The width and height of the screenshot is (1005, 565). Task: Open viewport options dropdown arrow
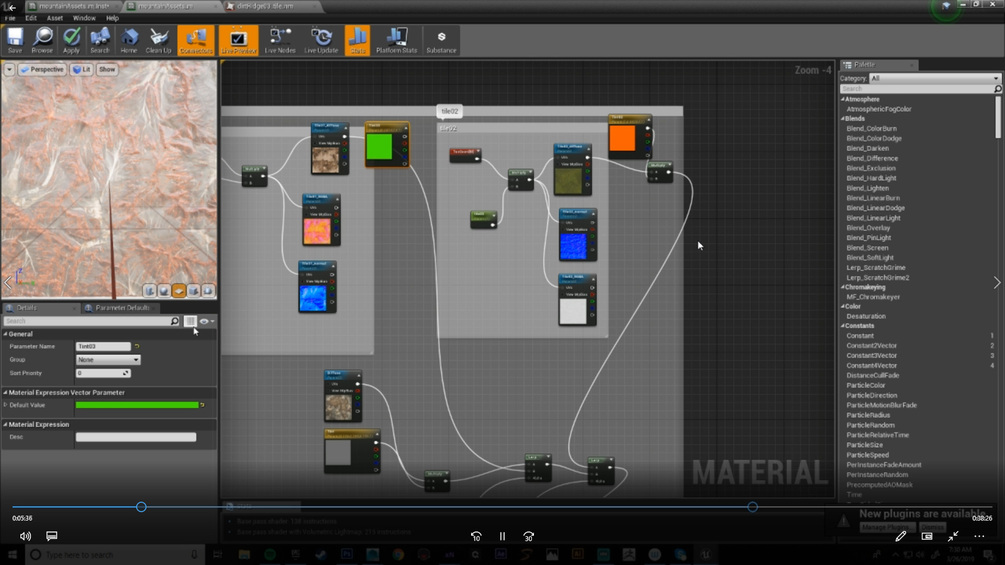point(9,69)
